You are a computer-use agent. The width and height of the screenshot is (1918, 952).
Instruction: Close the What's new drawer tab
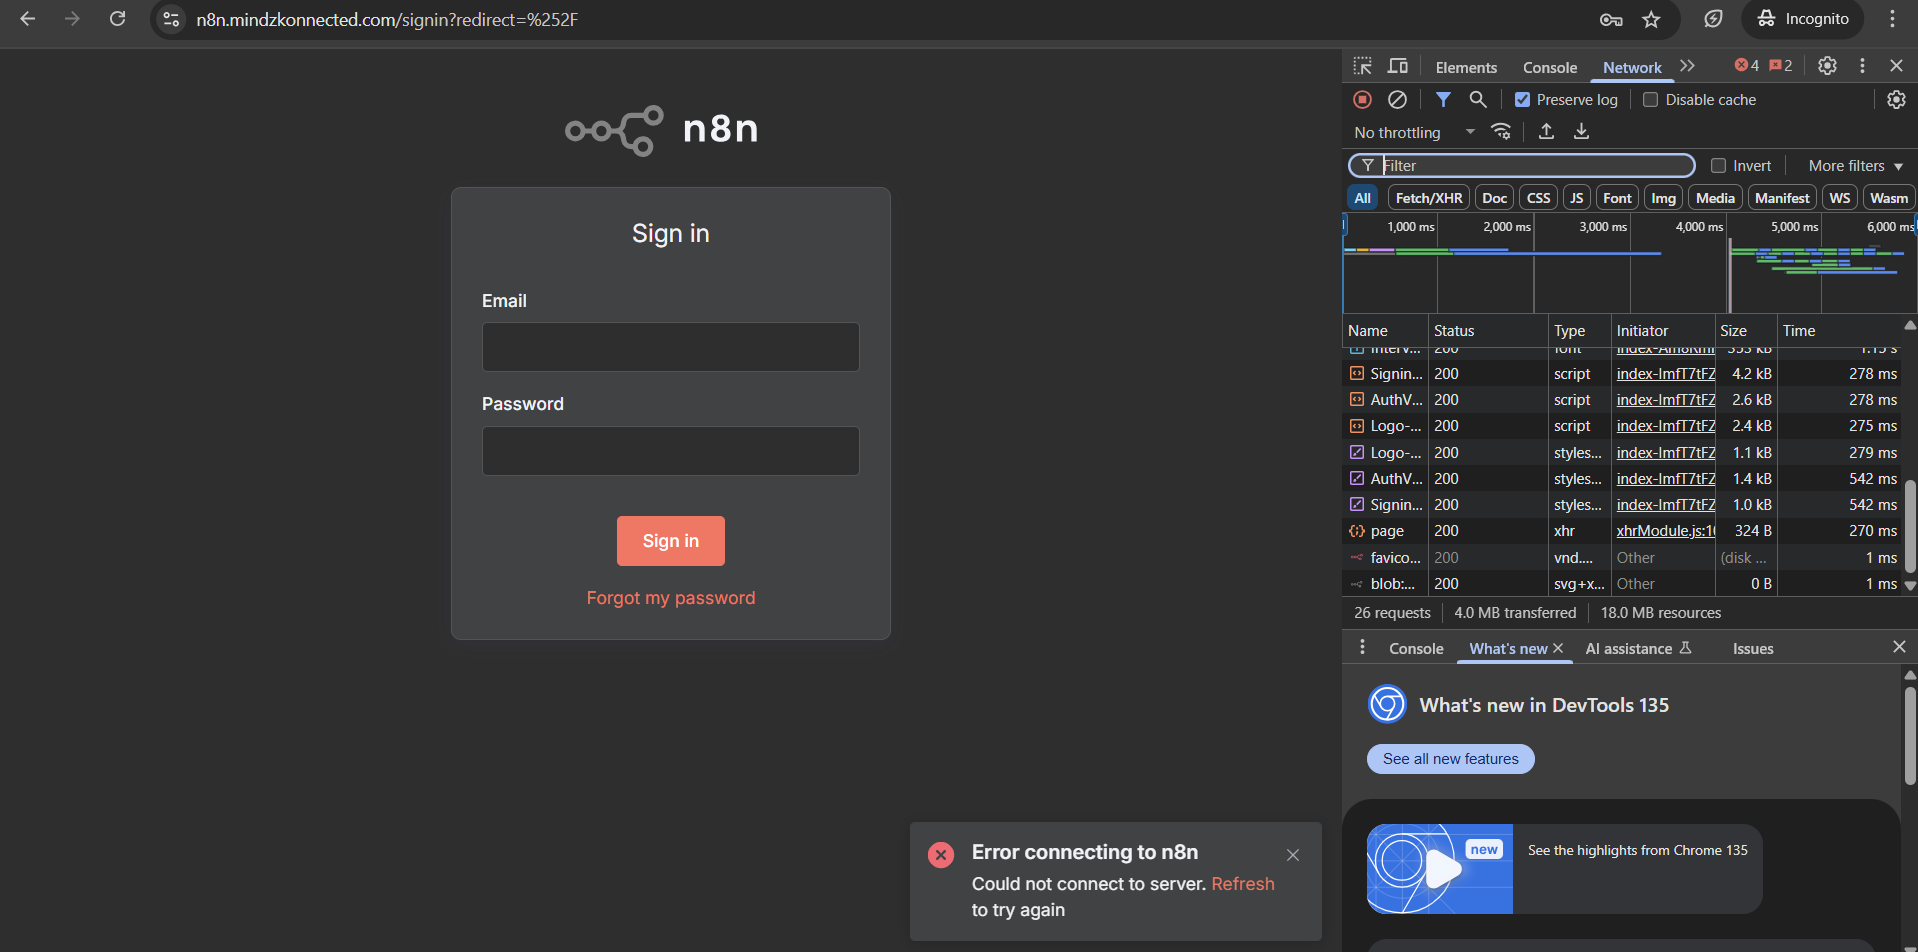[1558, 648]
